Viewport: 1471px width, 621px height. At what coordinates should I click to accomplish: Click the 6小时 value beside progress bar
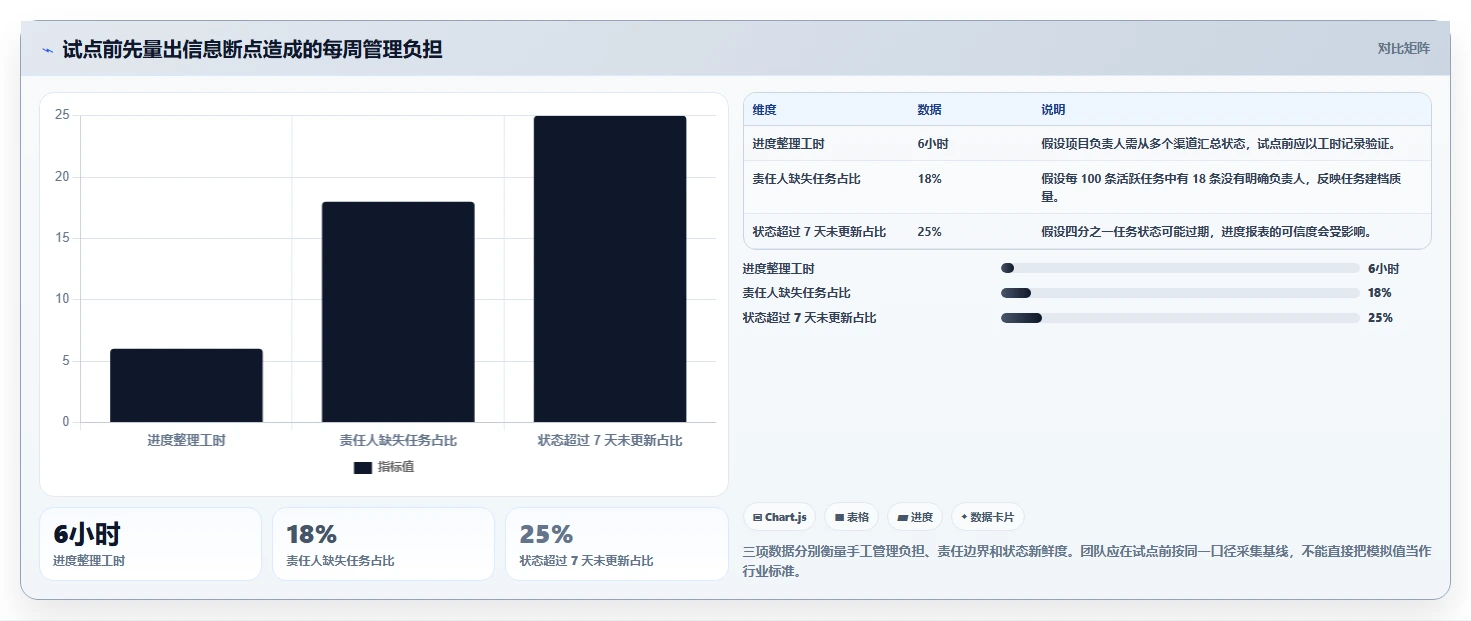pos(1383,269)
